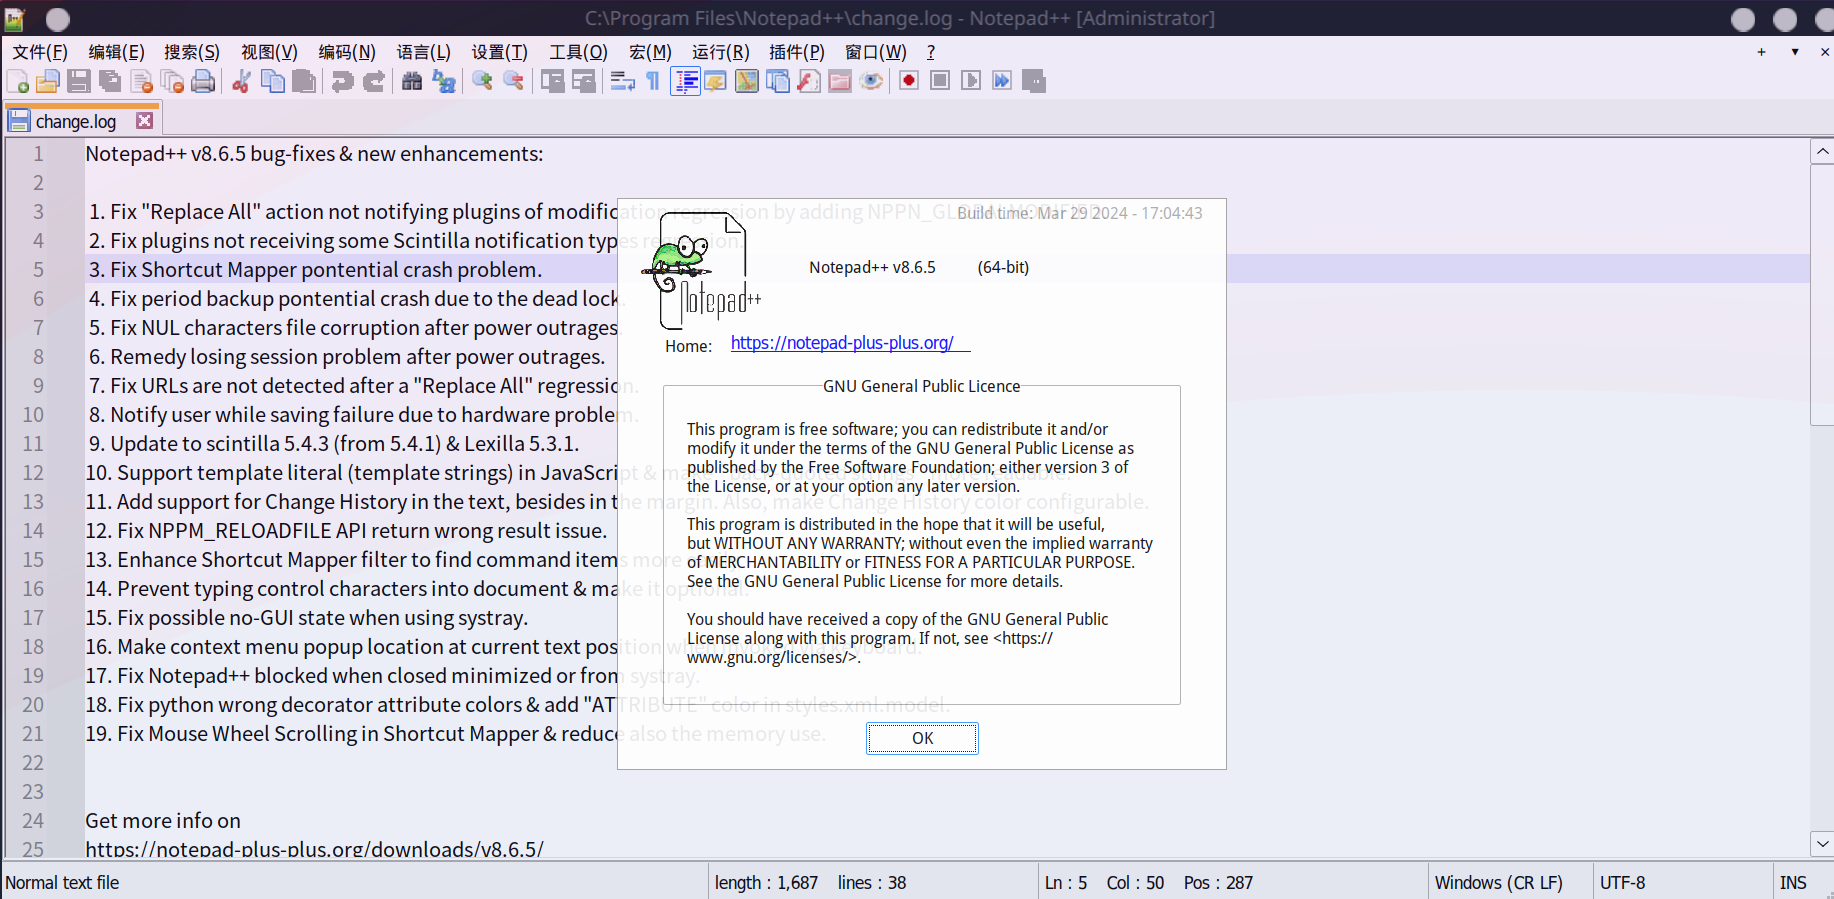Open the 视图(V) menu
Image resolution: width=1834 pixels, height=899 pixels.
point(270,52)
